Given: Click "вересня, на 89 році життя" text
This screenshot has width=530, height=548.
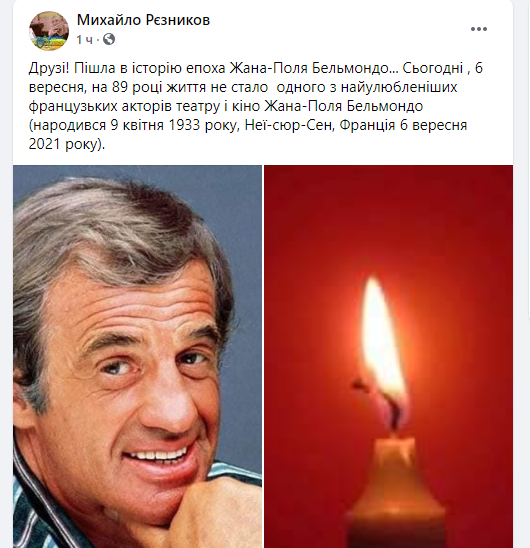Looking at the screenshot, I should point(117,87).
